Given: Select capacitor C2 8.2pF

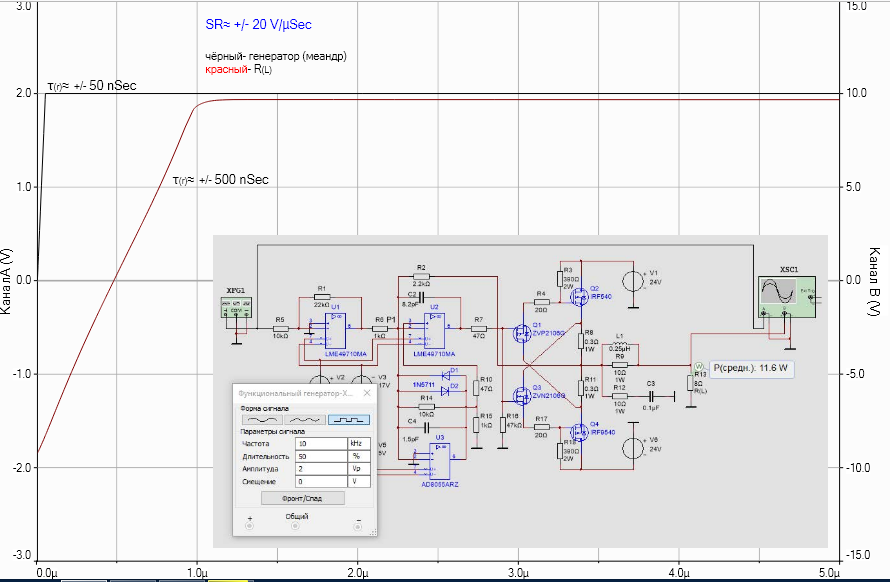Looking at the screenshot, I should (x=421, y=297).
